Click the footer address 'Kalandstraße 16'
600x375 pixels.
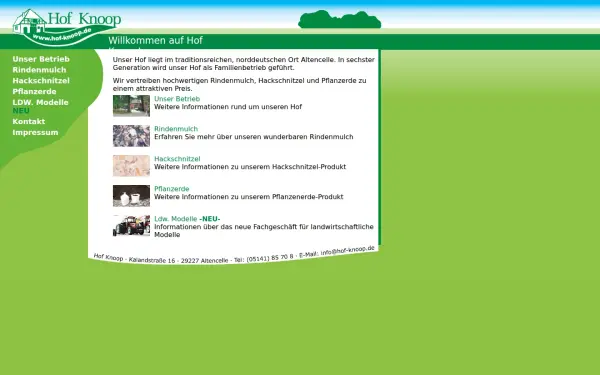click(x=152, y=260)
